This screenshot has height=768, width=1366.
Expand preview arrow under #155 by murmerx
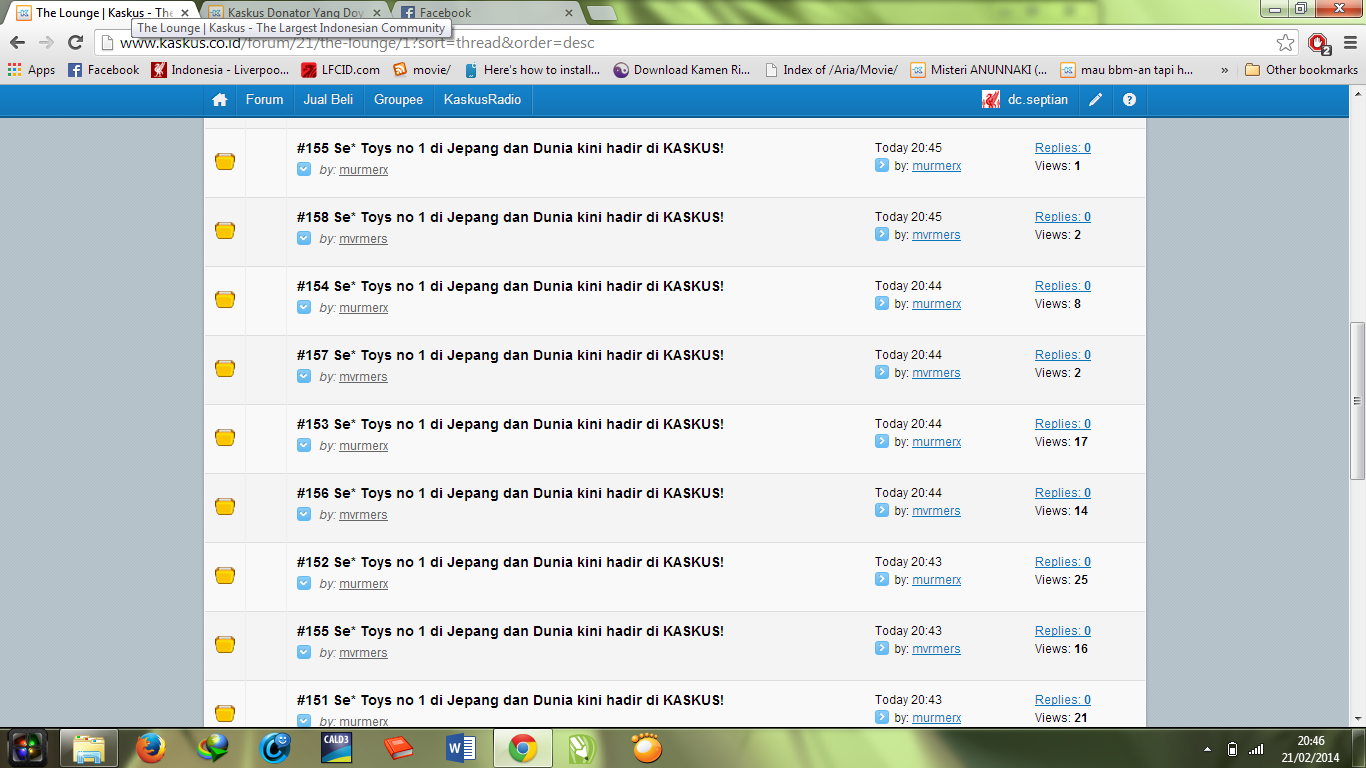(x=304, y=169)
